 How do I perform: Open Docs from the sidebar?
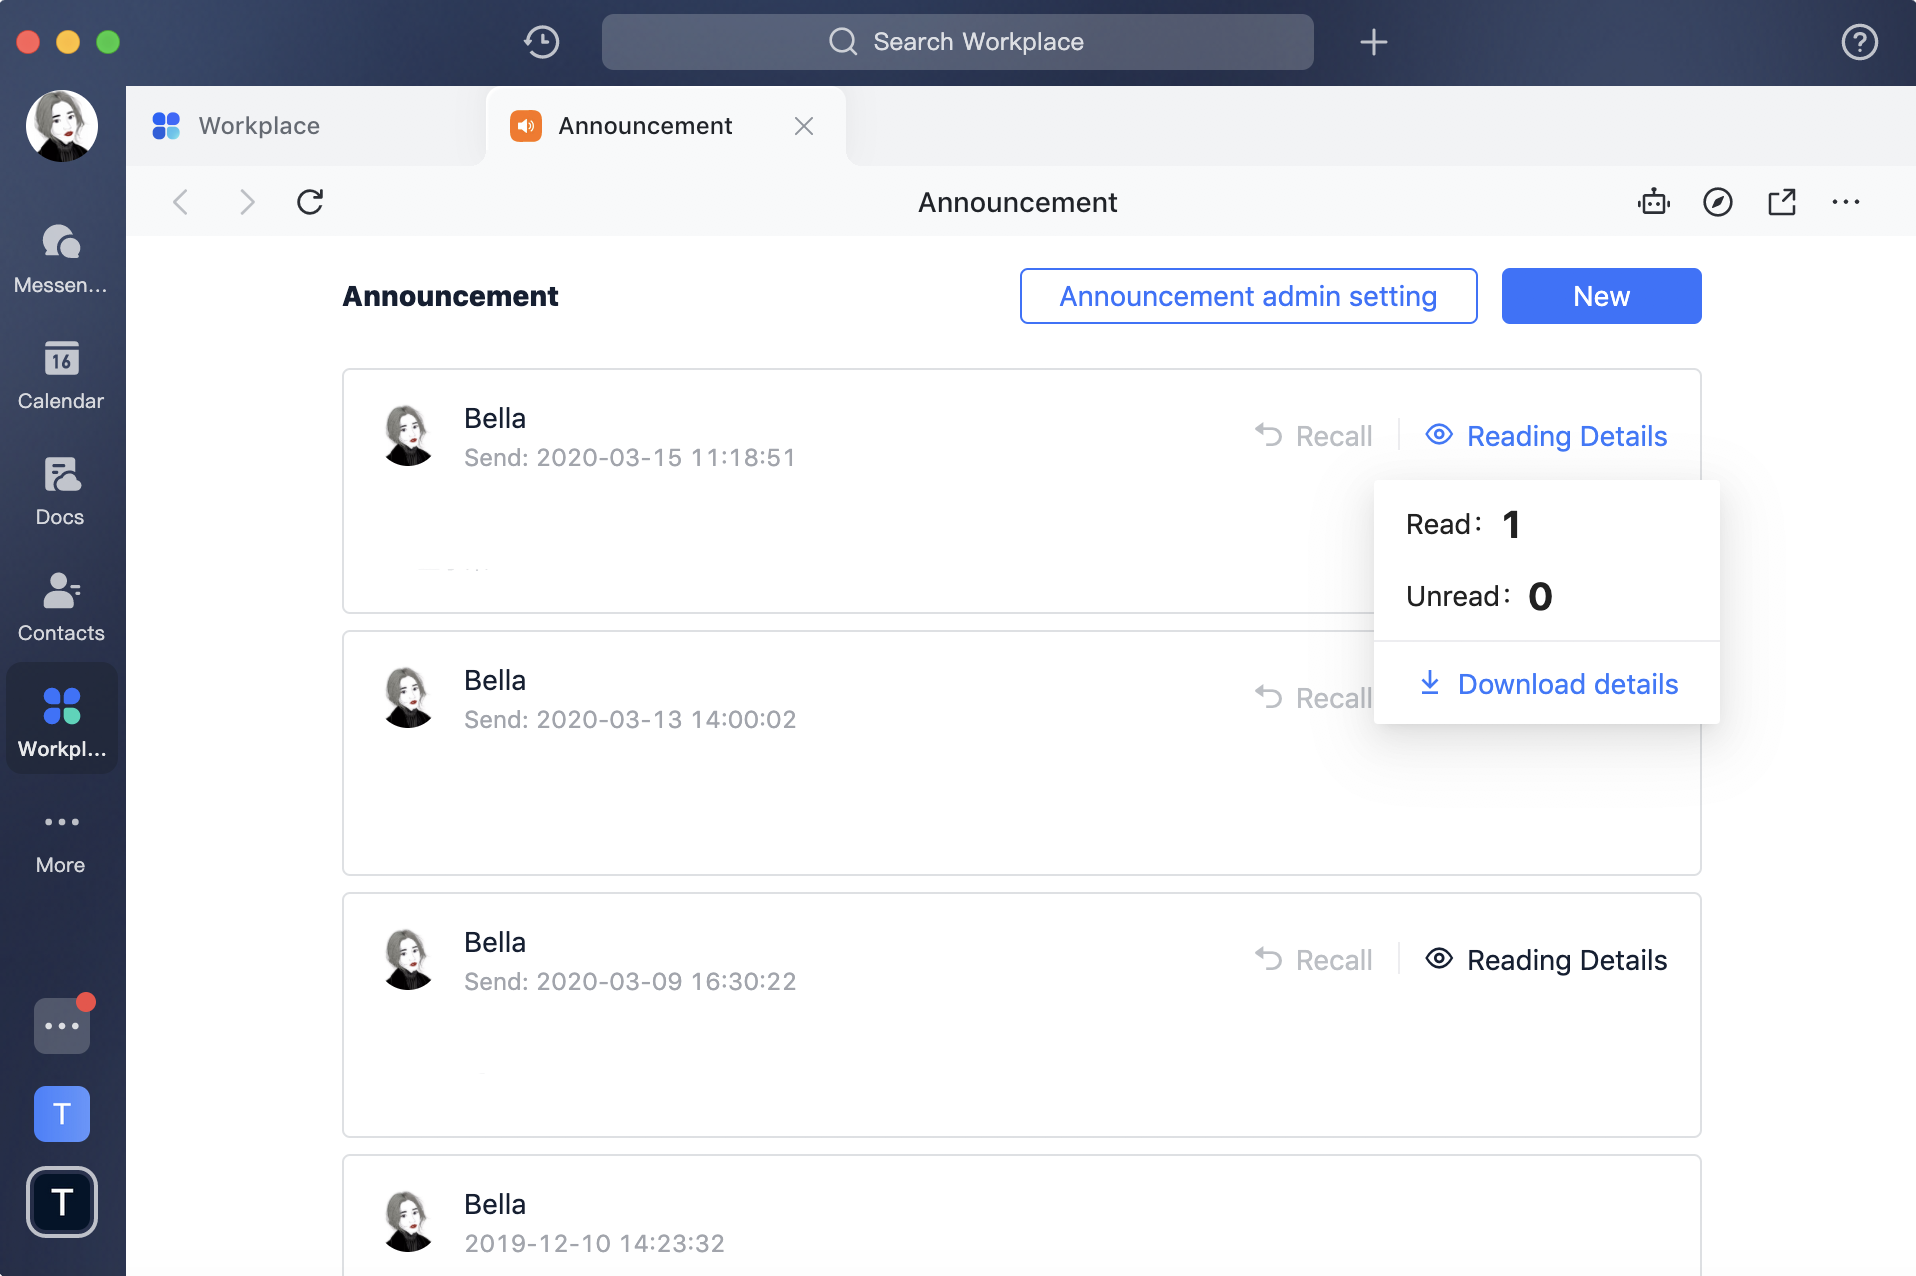click(x=61, y=490)
